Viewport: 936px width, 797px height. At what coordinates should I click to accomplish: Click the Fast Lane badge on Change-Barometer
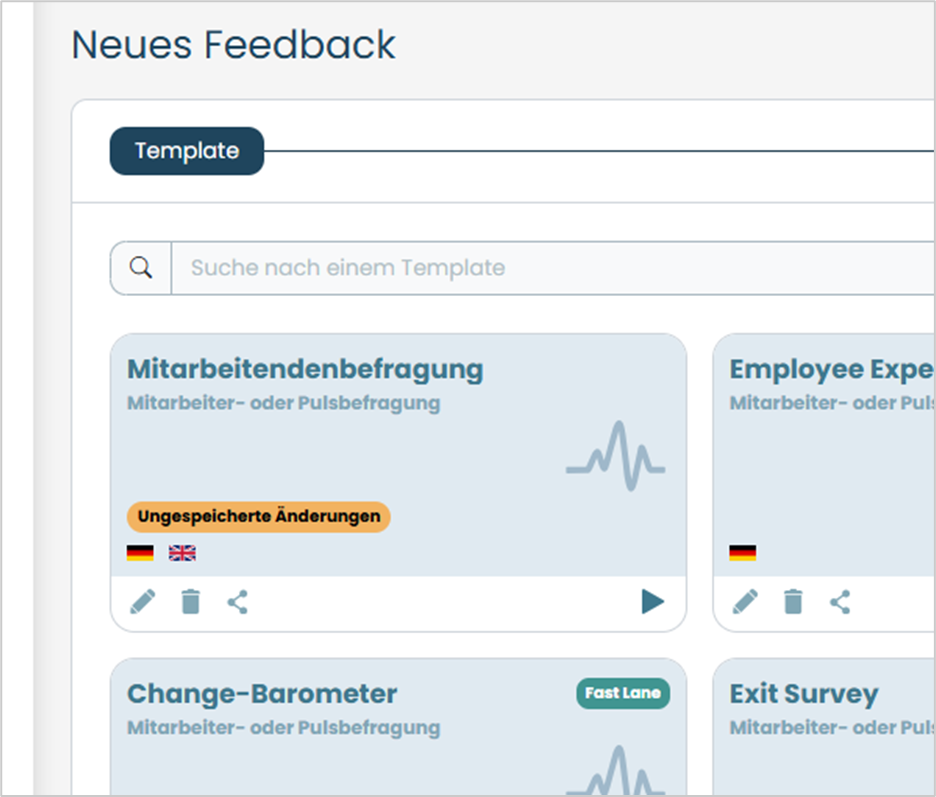point(623,693)
